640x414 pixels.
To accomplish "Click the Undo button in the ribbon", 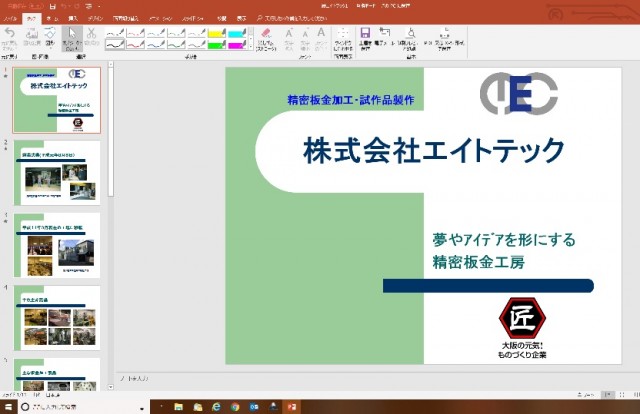I will 9,38.
